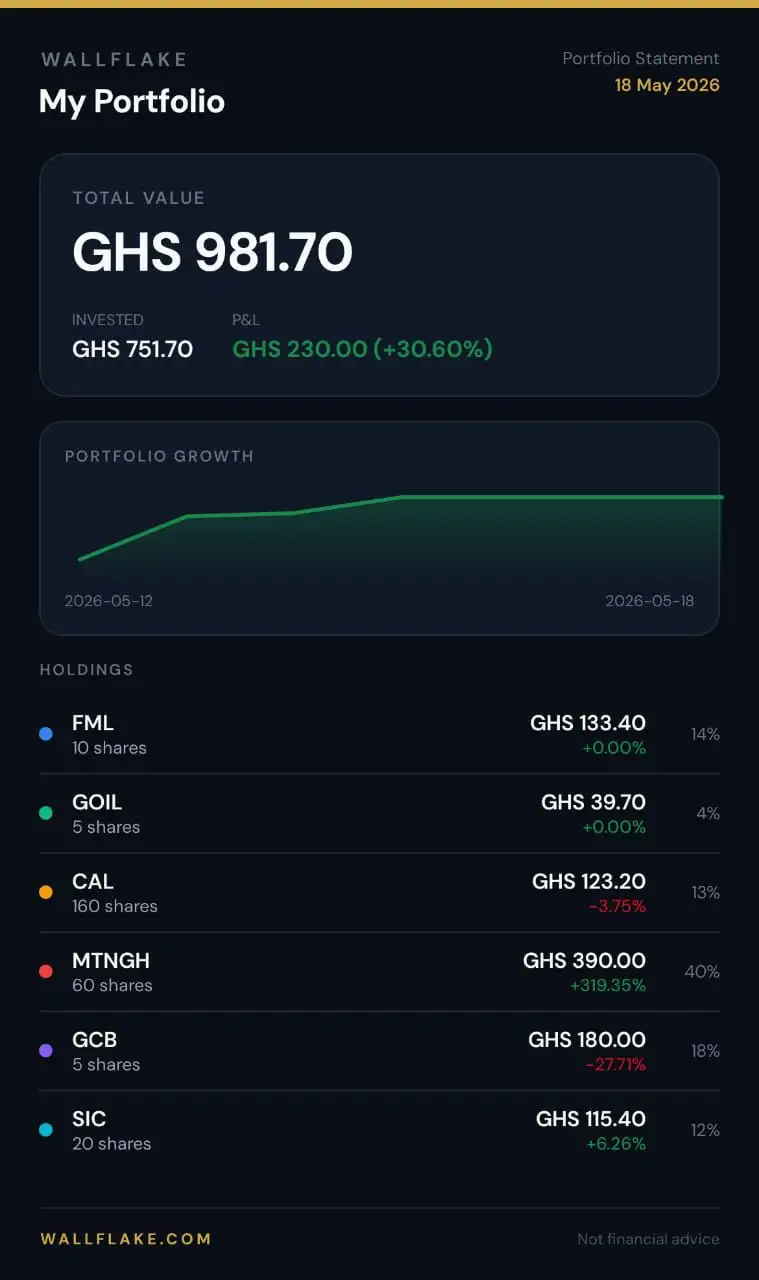
Task: Click the green GOIL color dot
Action: pos(45,813)
